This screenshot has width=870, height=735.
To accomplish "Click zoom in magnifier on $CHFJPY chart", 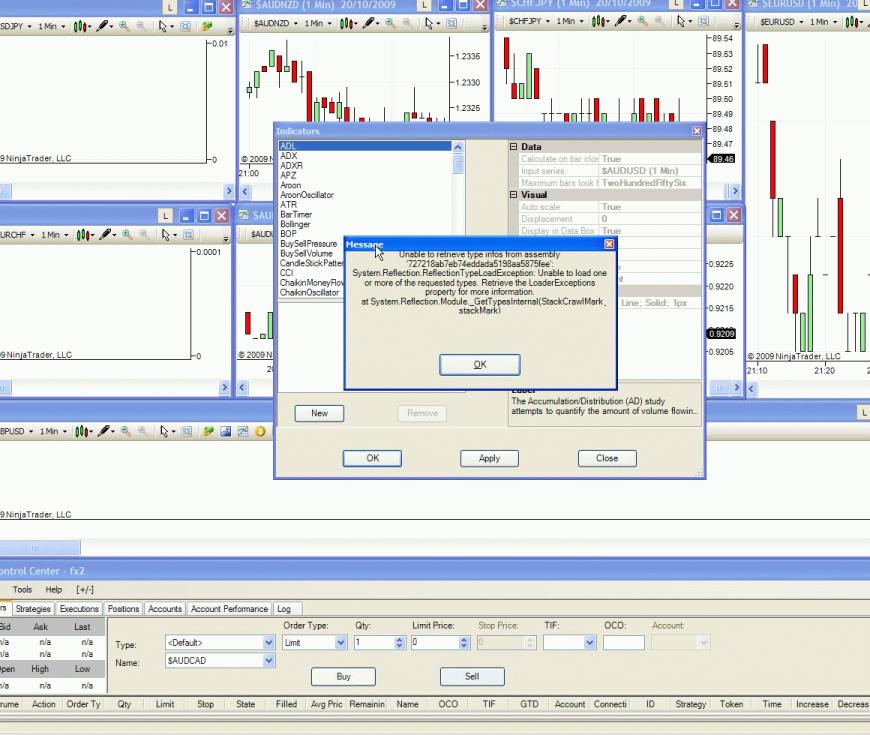I will click(x=642, y=21).
